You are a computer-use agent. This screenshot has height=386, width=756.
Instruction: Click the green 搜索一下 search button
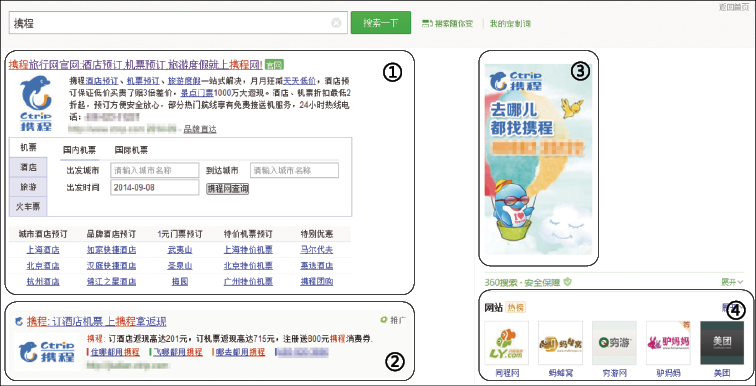[381, 23]
